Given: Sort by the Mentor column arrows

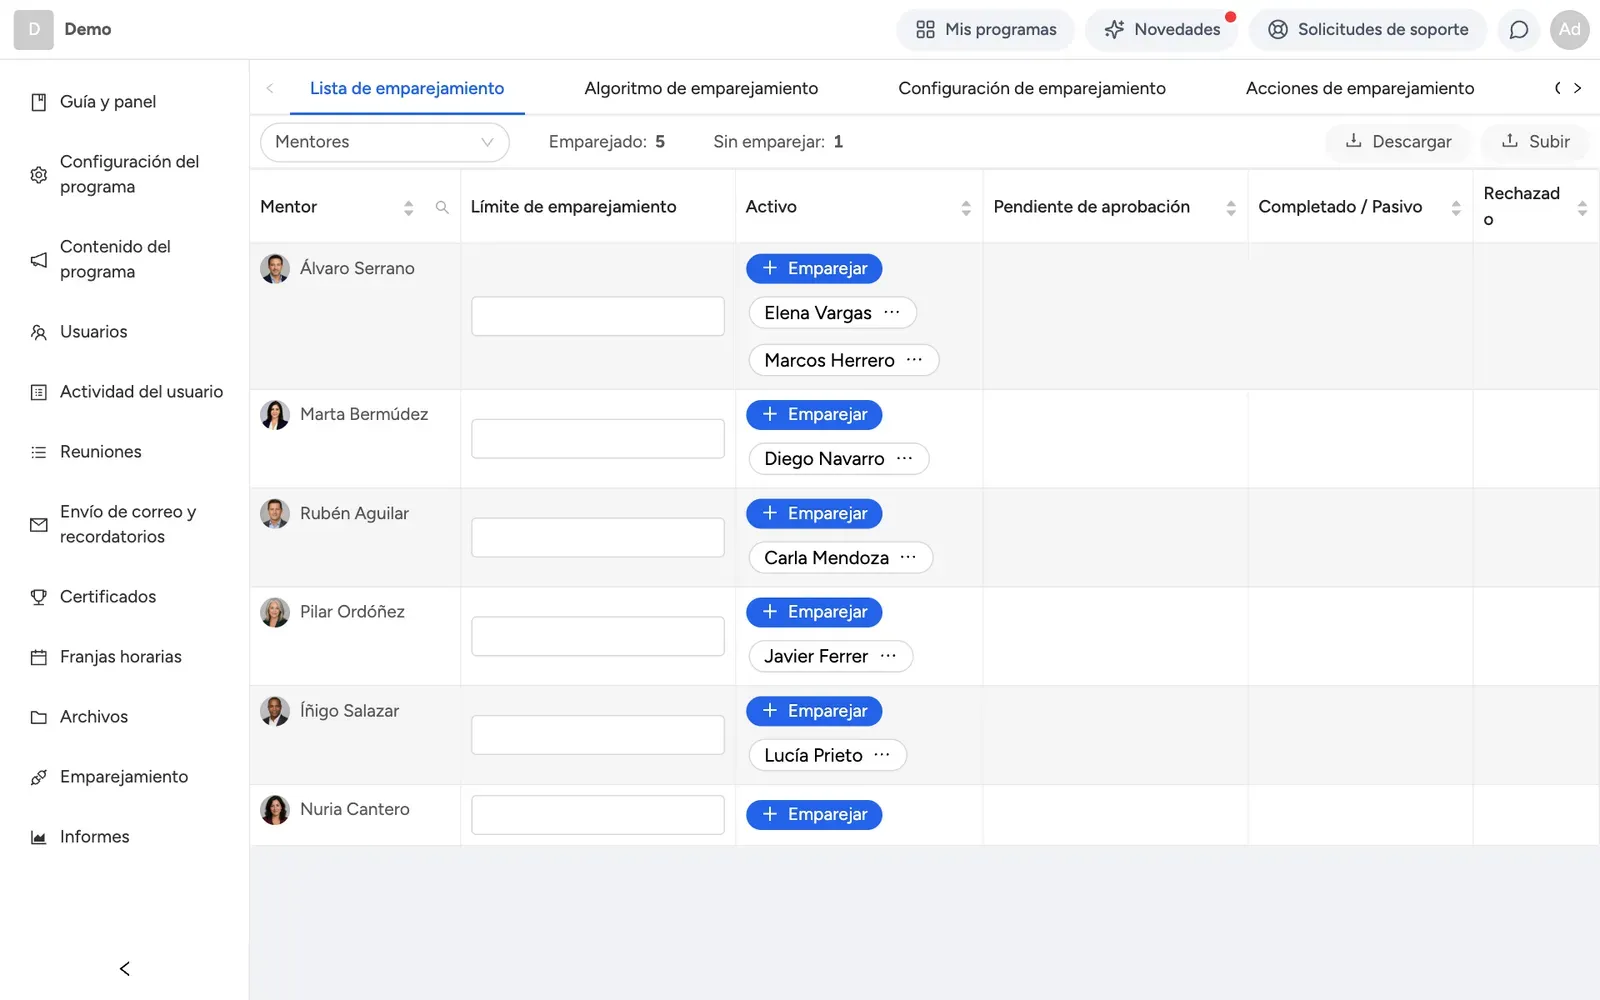Looking at the screenshot, I should (408, 207).
